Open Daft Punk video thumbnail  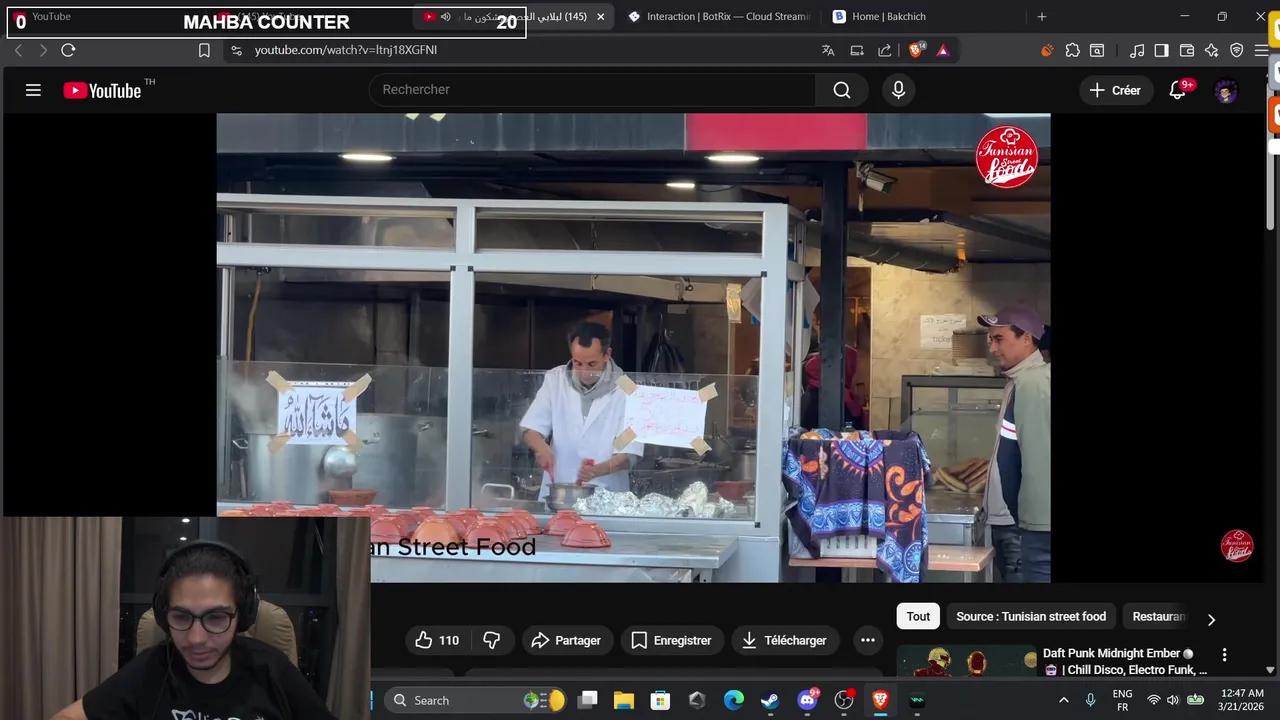tap(966, 662)
